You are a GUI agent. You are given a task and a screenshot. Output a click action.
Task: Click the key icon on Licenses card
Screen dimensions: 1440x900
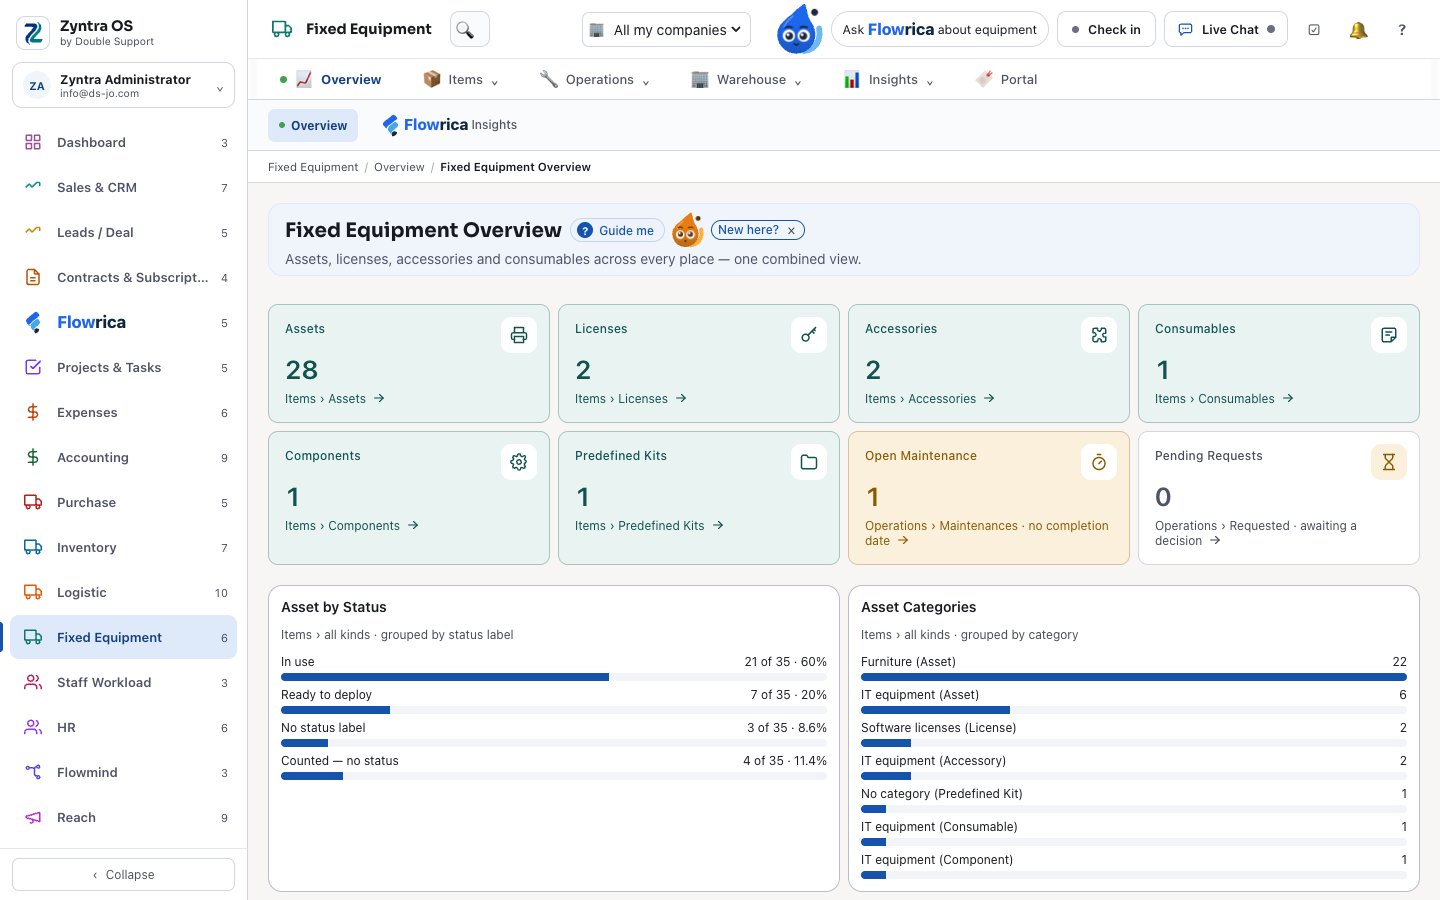click(x=809, y=335)
